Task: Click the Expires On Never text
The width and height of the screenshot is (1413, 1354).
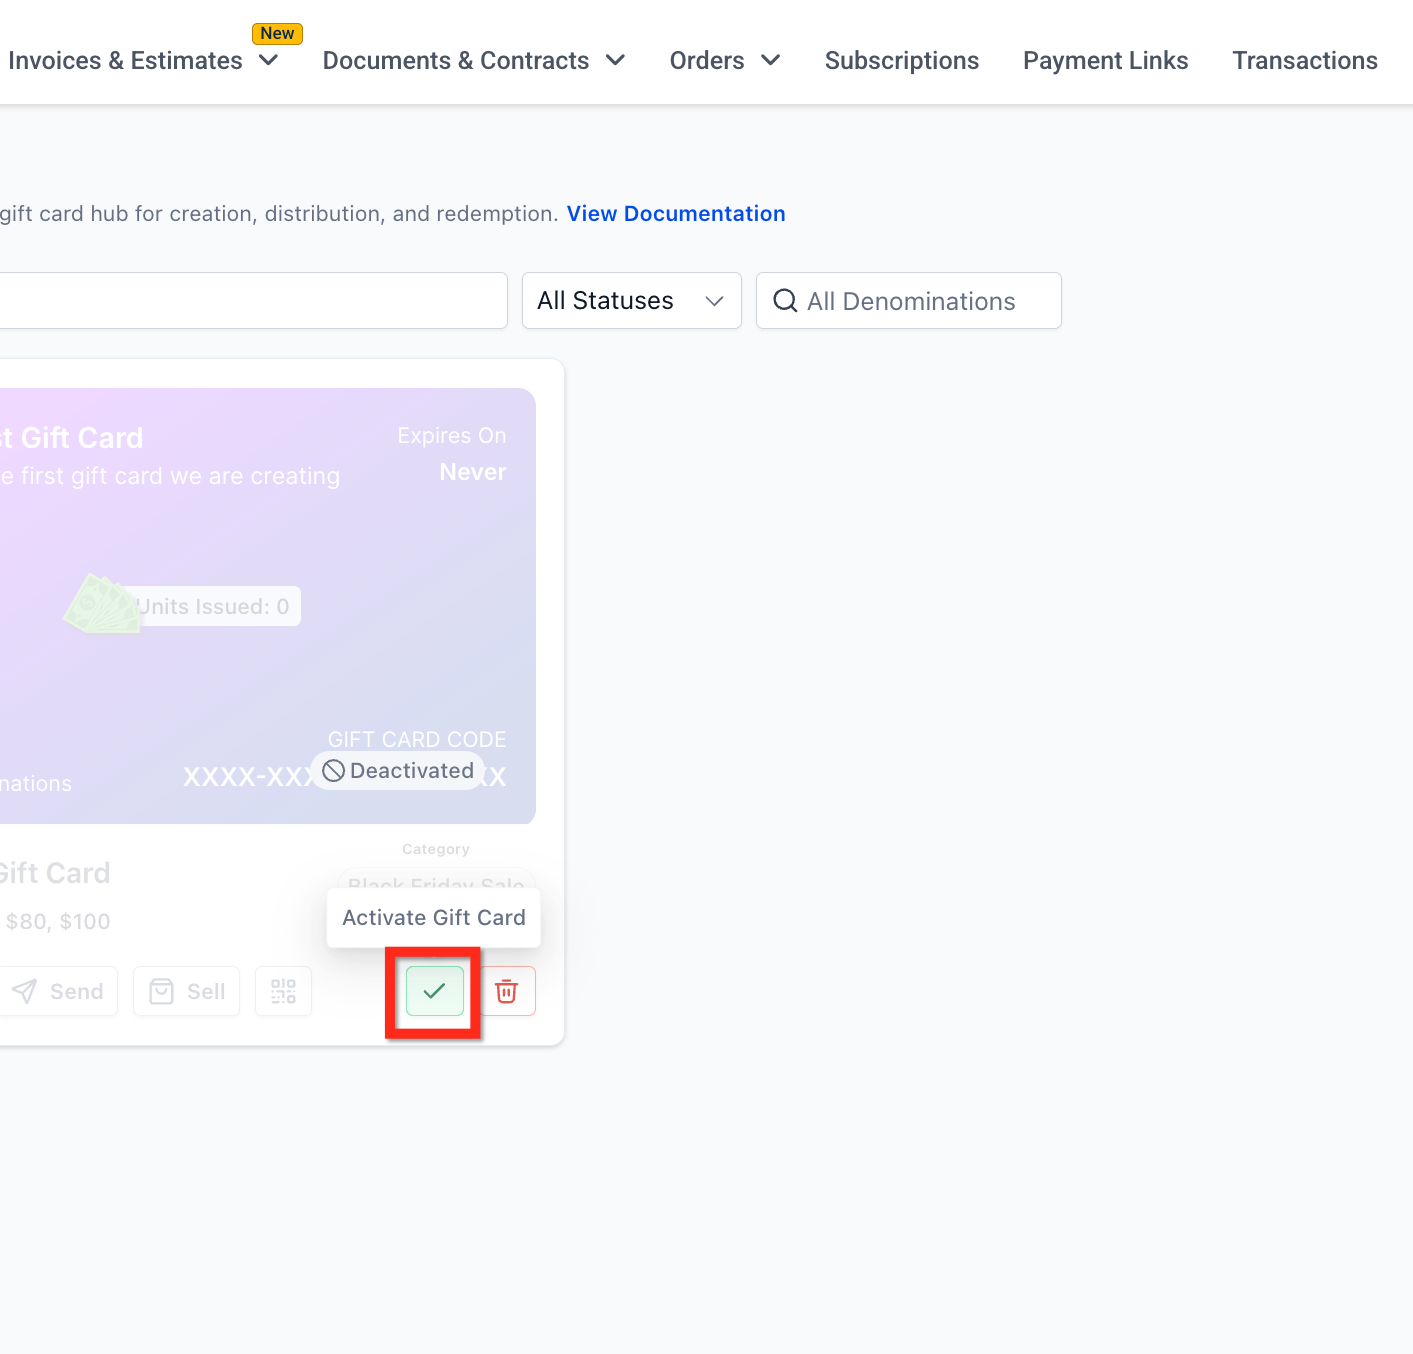Action: click(x=452, y=454)
